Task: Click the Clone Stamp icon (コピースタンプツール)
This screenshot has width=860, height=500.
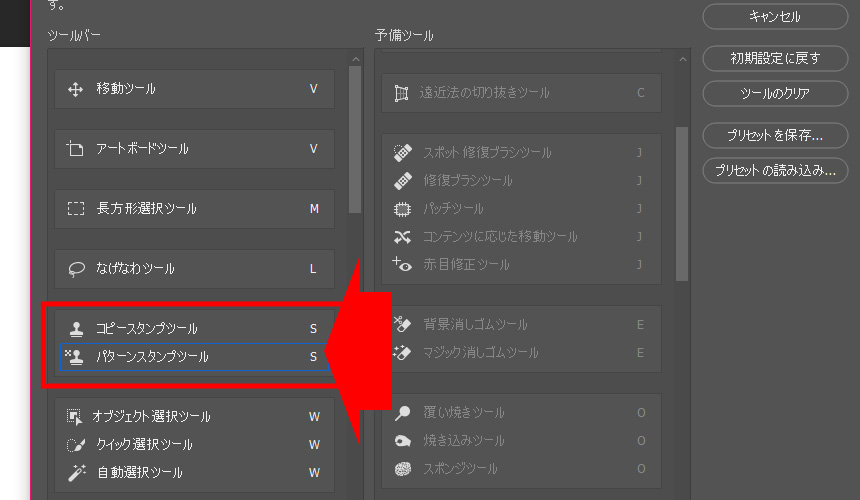Action: pyautogui.click(x=75, y=329)
